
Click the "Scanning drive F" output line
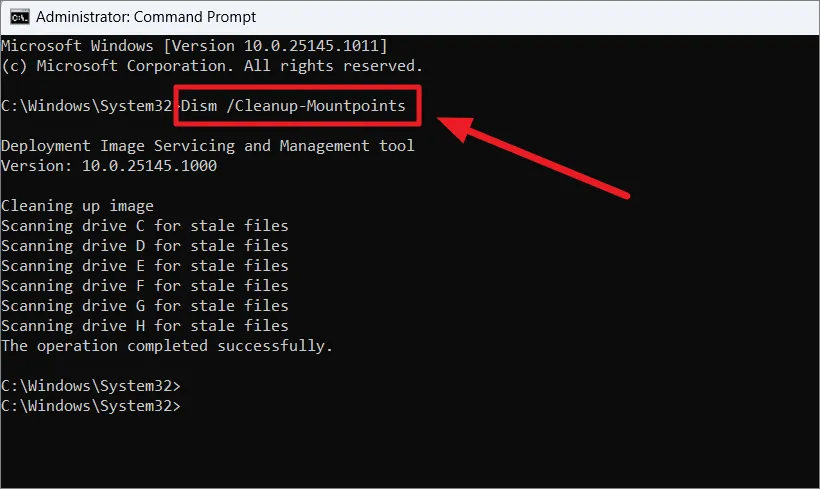(x=144, y=286)
